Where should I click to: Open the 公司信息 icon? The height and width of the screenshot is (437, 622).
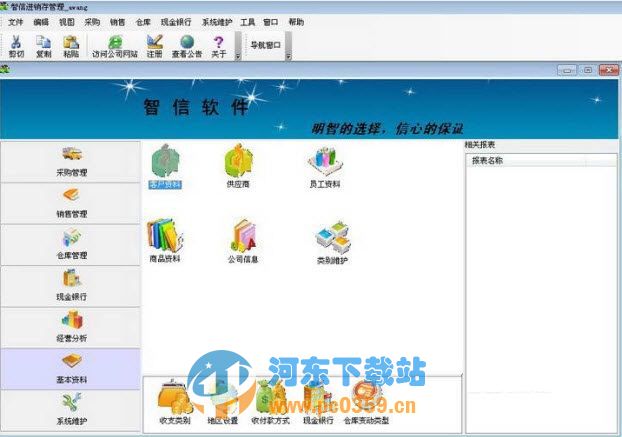tap(243, 241)
